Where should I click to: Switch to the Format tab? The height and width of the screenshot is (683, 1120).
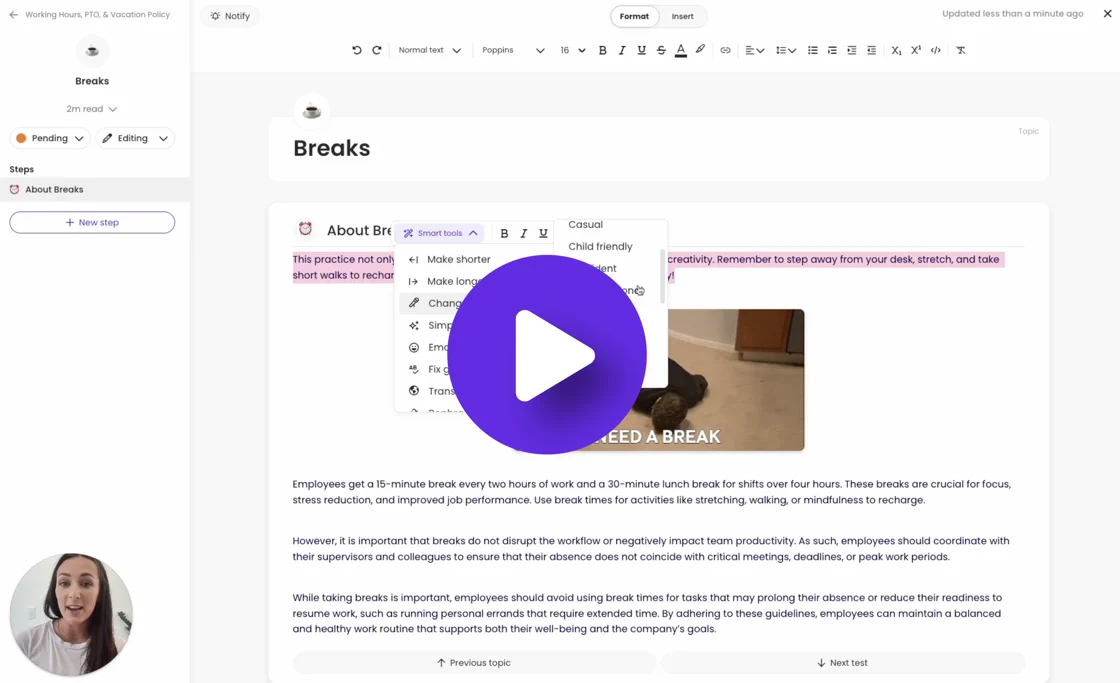[x=634, y=16]
